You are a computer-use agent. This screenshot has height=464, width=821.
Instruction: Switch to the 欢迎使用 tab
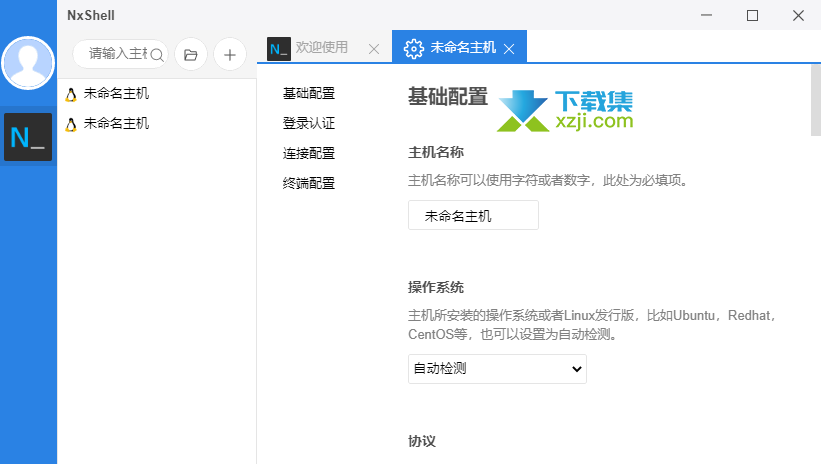coord(324,48)
